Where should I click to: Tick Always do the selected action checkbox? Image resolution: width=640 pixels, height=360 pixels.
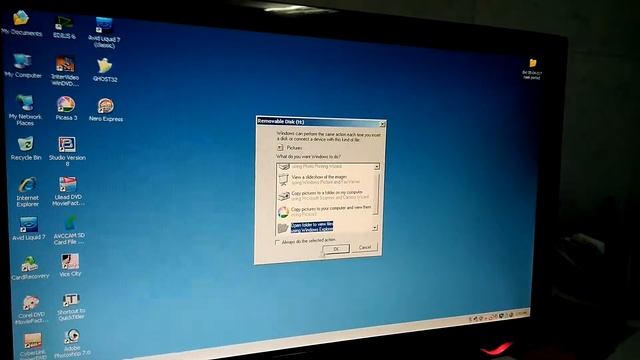click(x=278, y=242)
